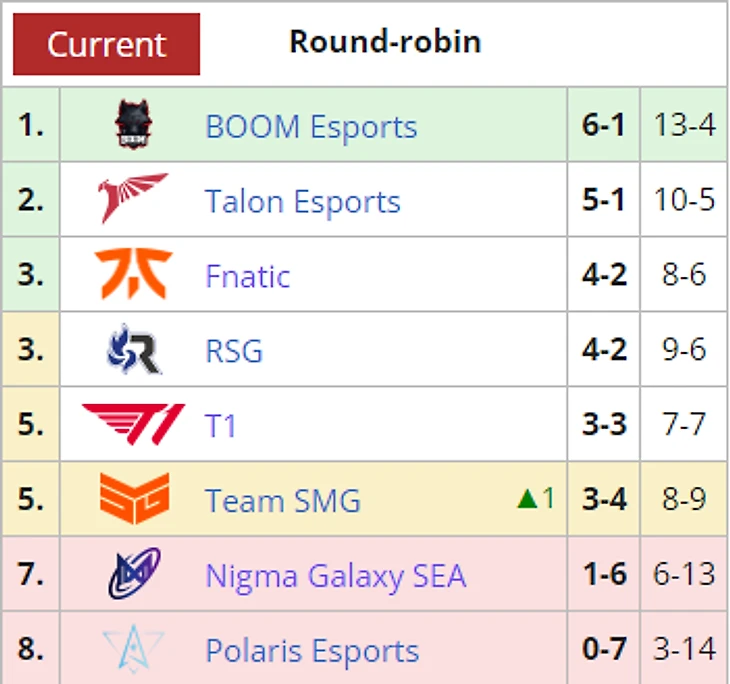The image size is (730, 684).
Task: Select the Current standings button
Action: coord(107,44)
